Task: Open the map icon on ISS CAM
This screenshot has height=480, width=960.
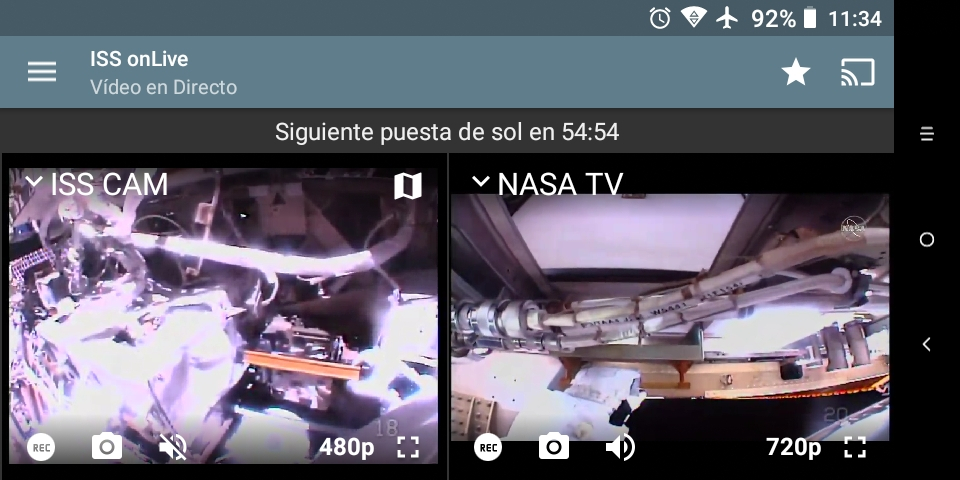Action: point(408,186)
